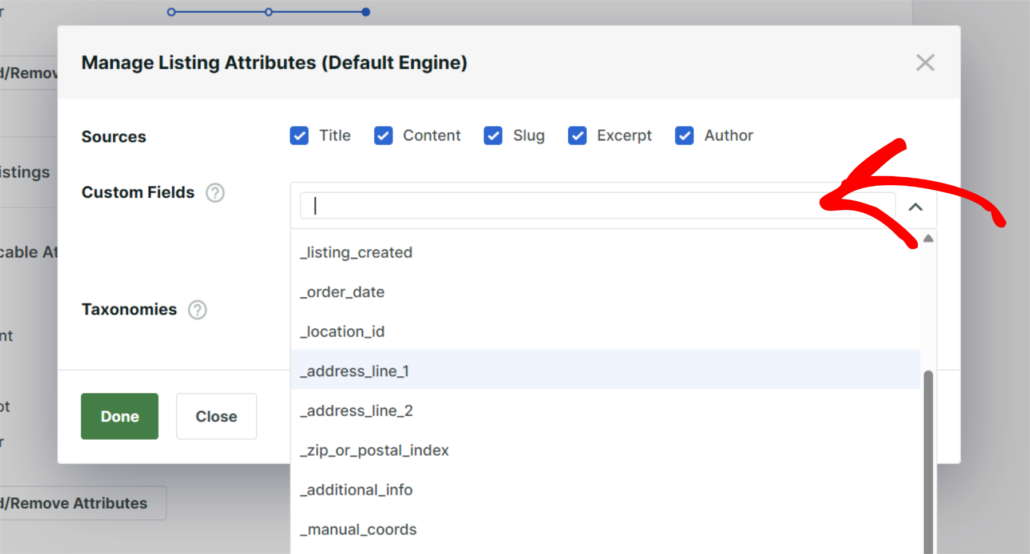Click the green Done button
1030x554 pixels.
click(x=120, y=416)
